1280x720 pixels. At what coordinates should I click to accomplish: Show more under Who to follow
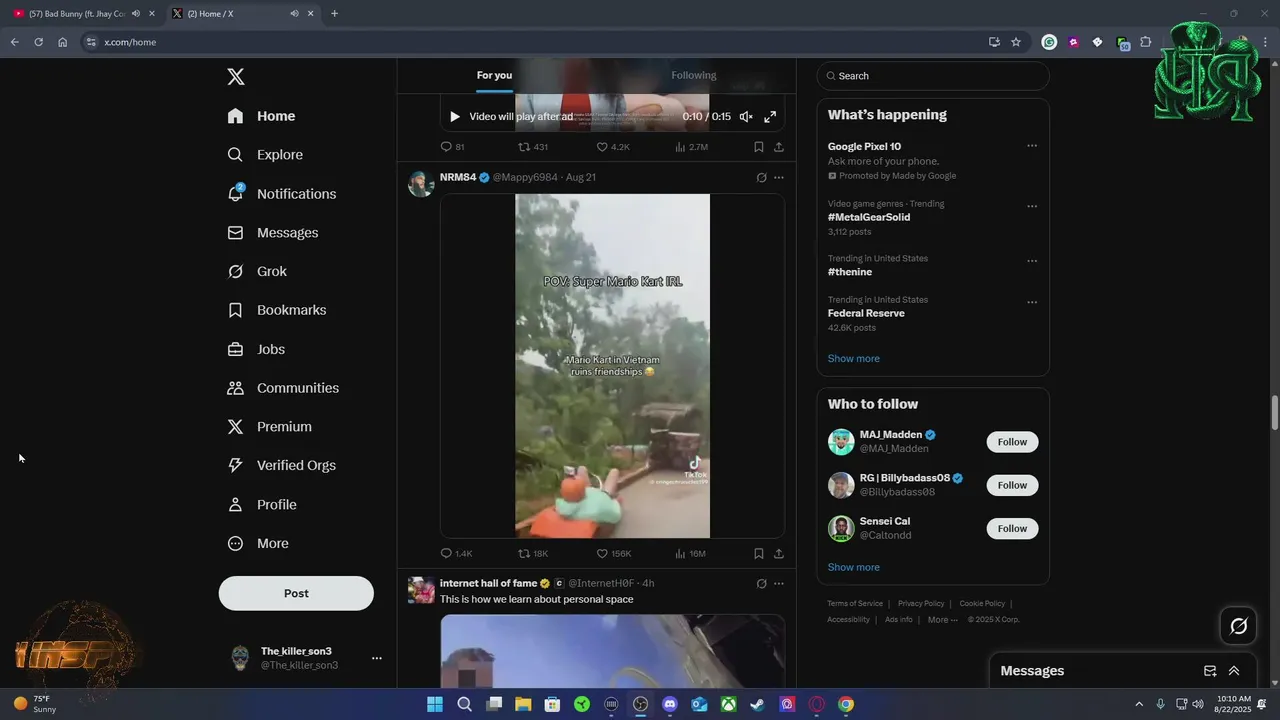pyautogui.click(x=854, y=567)
